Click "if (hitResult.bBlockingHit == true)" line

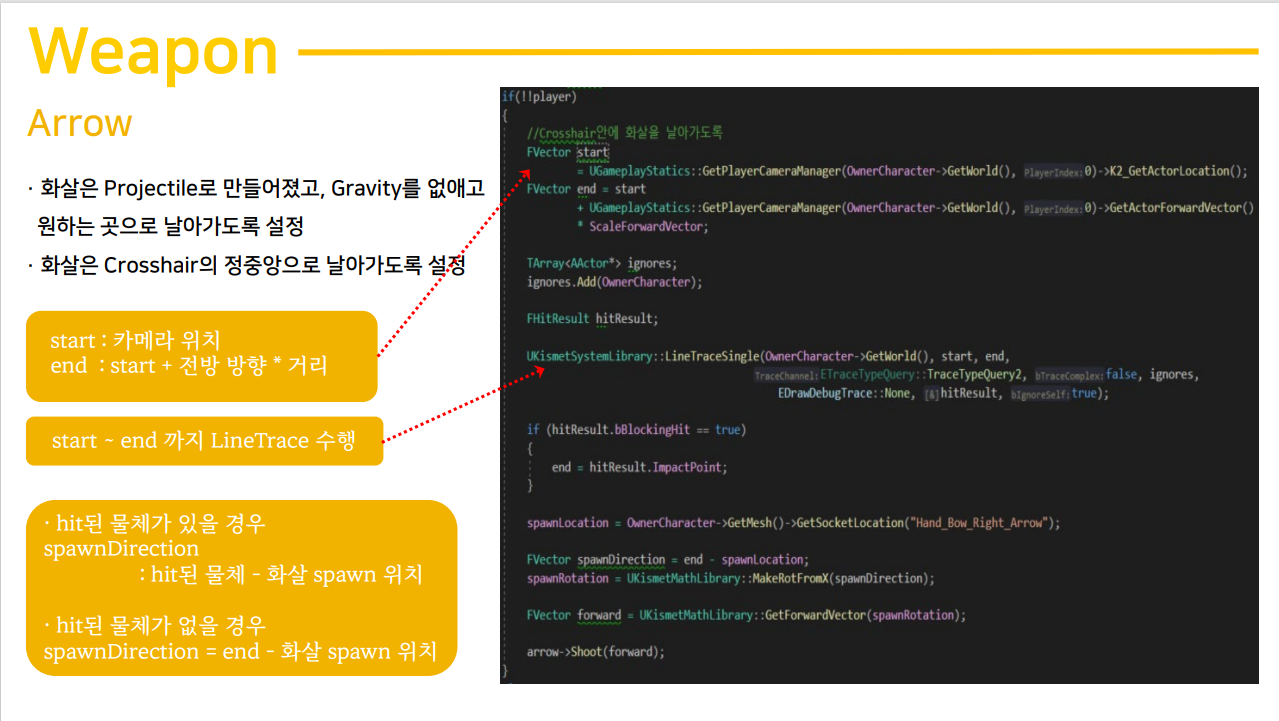click(636, 430)
